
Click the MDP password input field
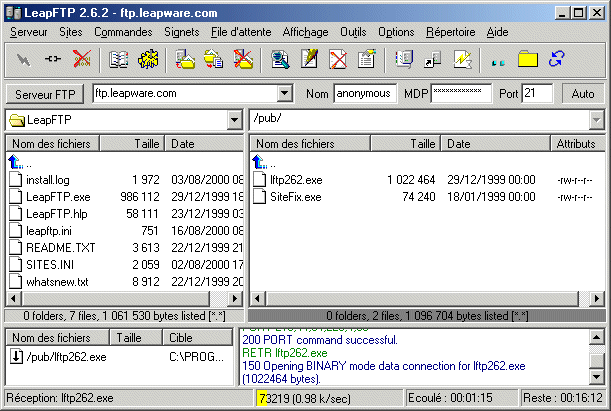[x=461, y=93]
